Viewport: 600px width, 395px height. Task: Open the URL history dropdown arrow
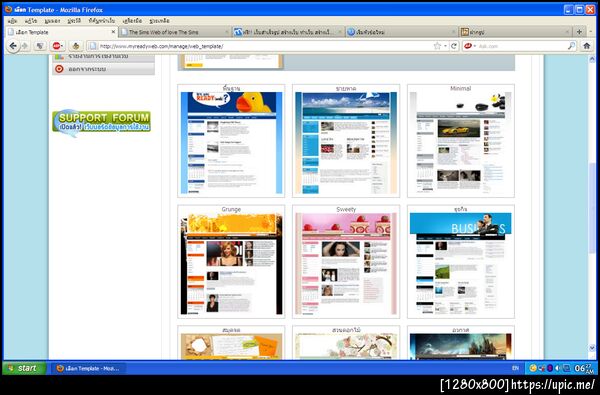tap(445, 46)
